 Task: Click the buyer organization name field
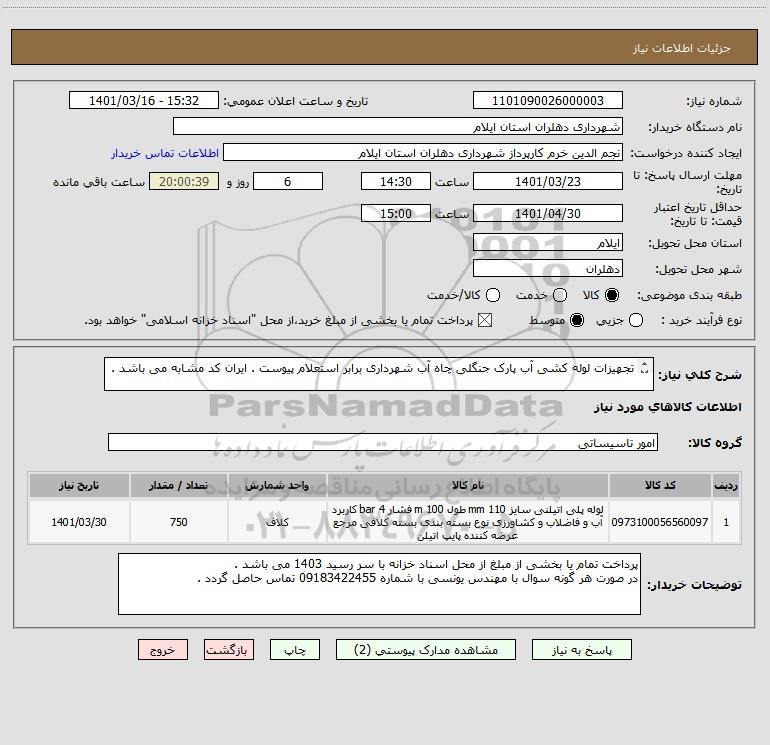click(x=398, y=127)
